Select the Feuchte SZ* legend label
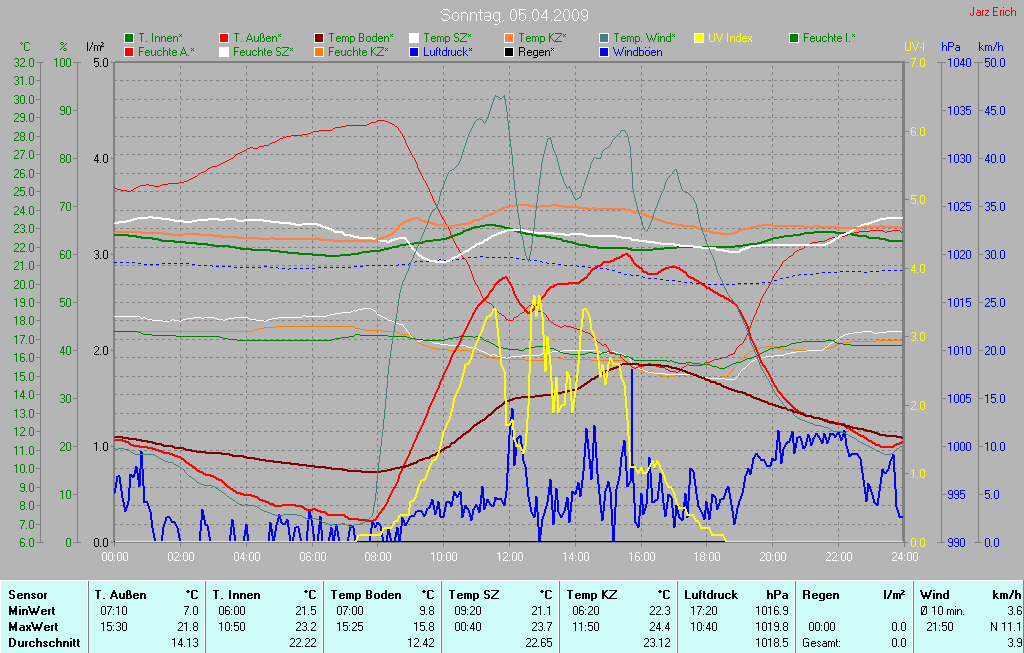 click(x=263, y=52)
